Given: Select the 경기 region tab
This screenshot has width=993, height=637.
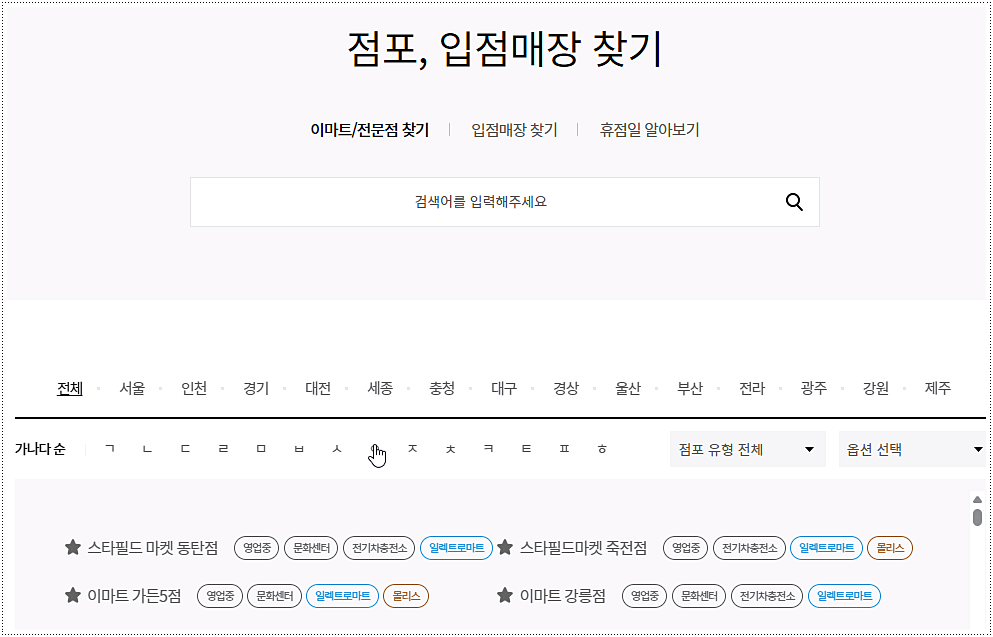Looking at the screenshot, I should tap(256, 388).
